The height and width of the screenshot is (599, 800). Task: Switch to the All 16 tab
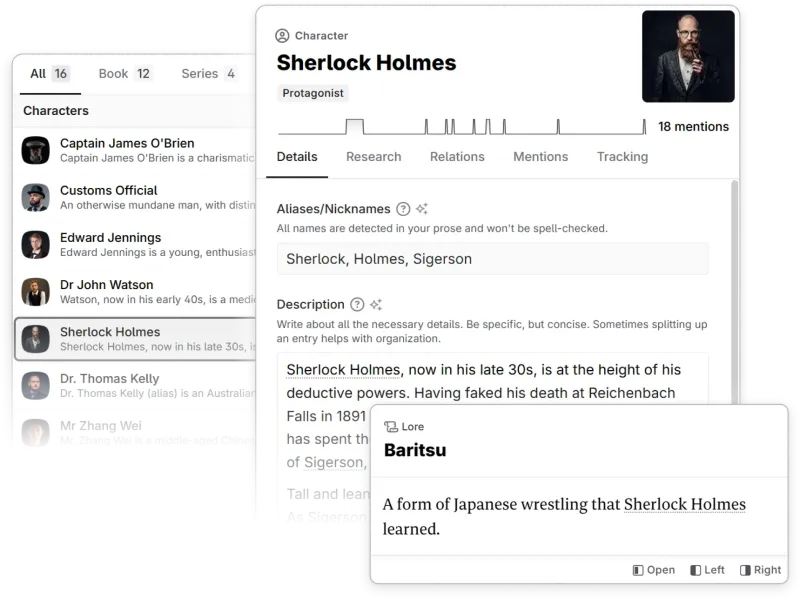click(49, 74)
